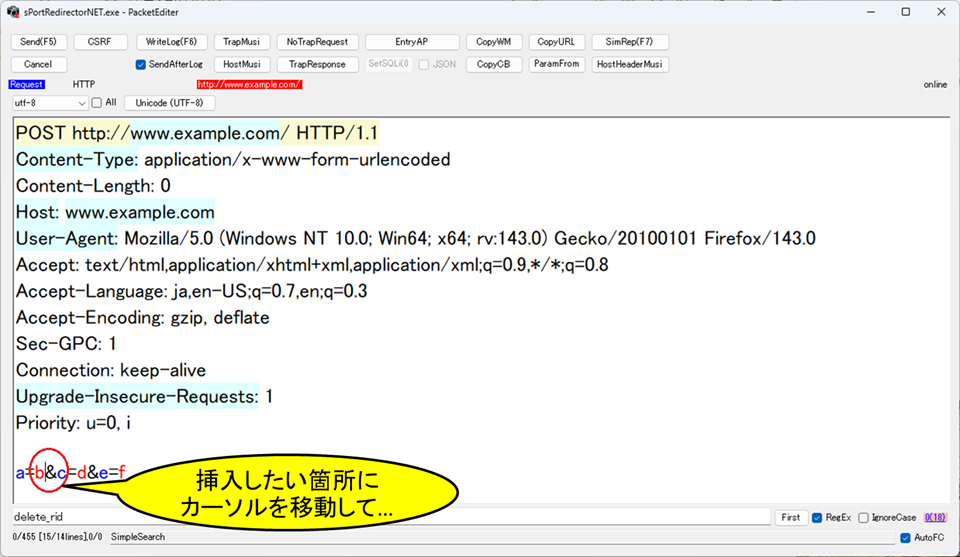
Task: Click the Accept: text/html header line
Action: (312, 264)
